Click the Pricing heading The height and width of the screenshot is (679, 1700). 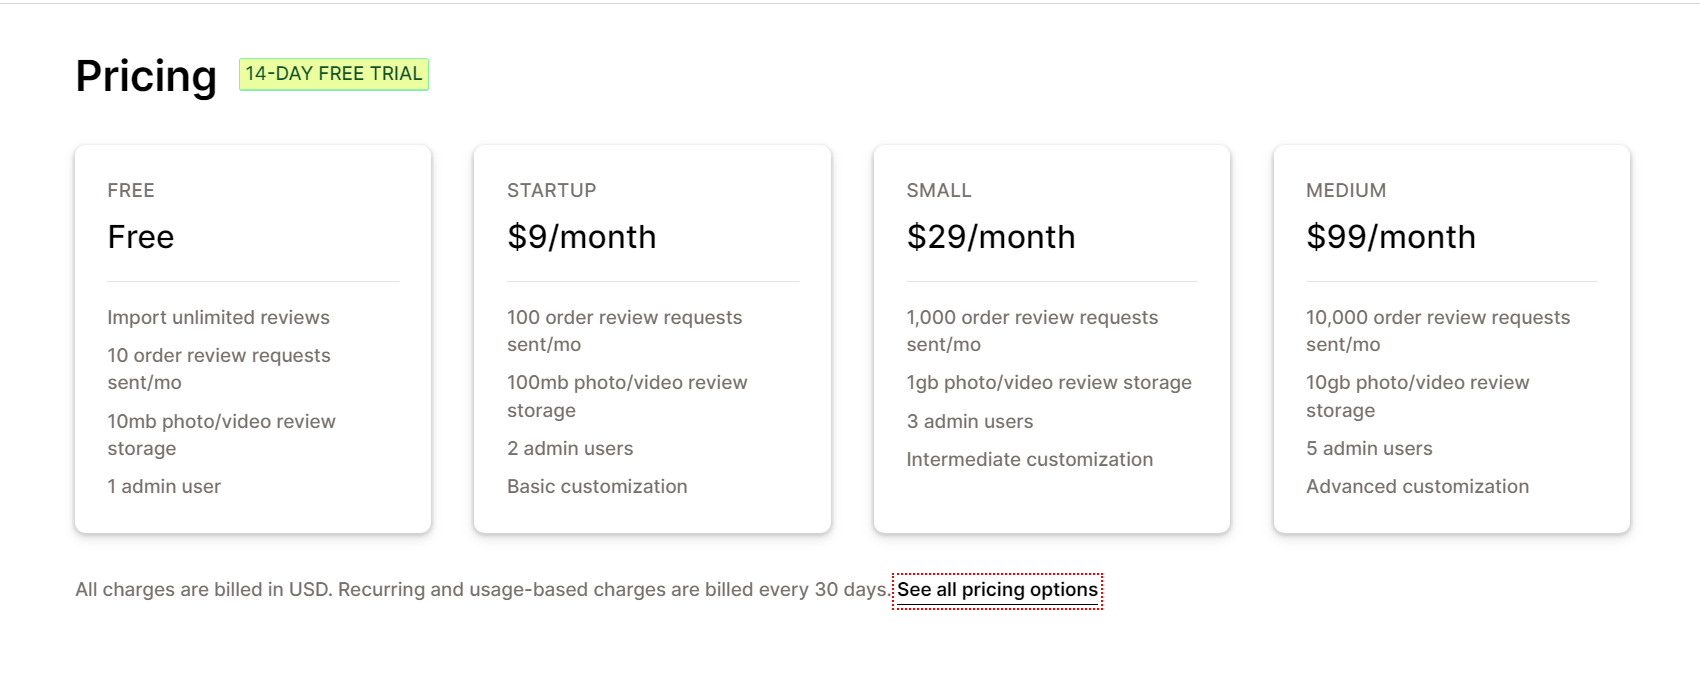146,76
